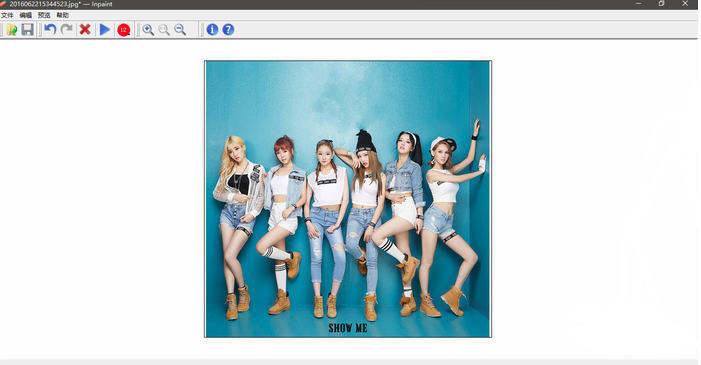
Task: Click the SHOW ME text in the image
Action: pos(348,328)
